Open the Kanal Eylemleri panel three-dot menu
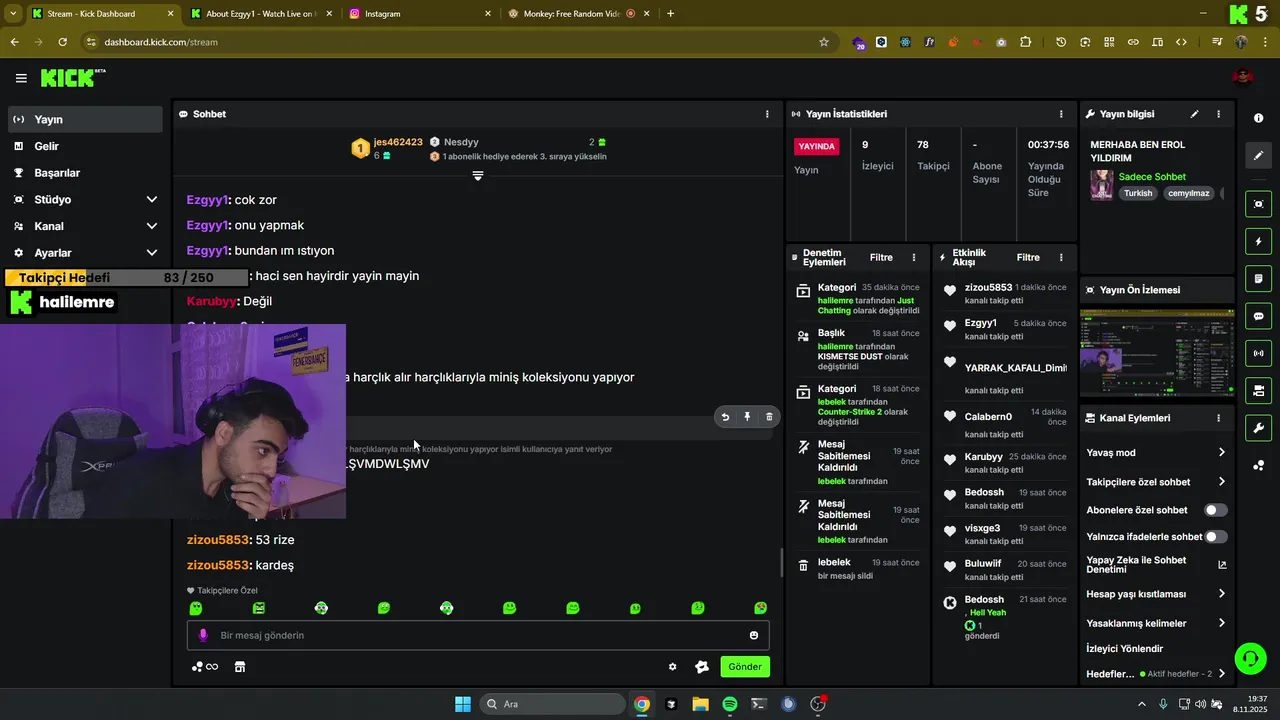 click(1218, 418)
